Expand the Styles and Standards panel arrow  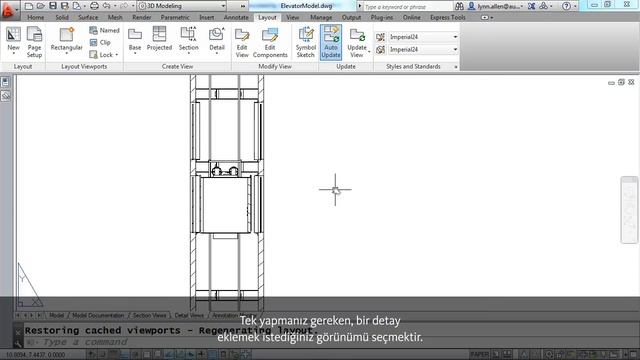(456, 67)
